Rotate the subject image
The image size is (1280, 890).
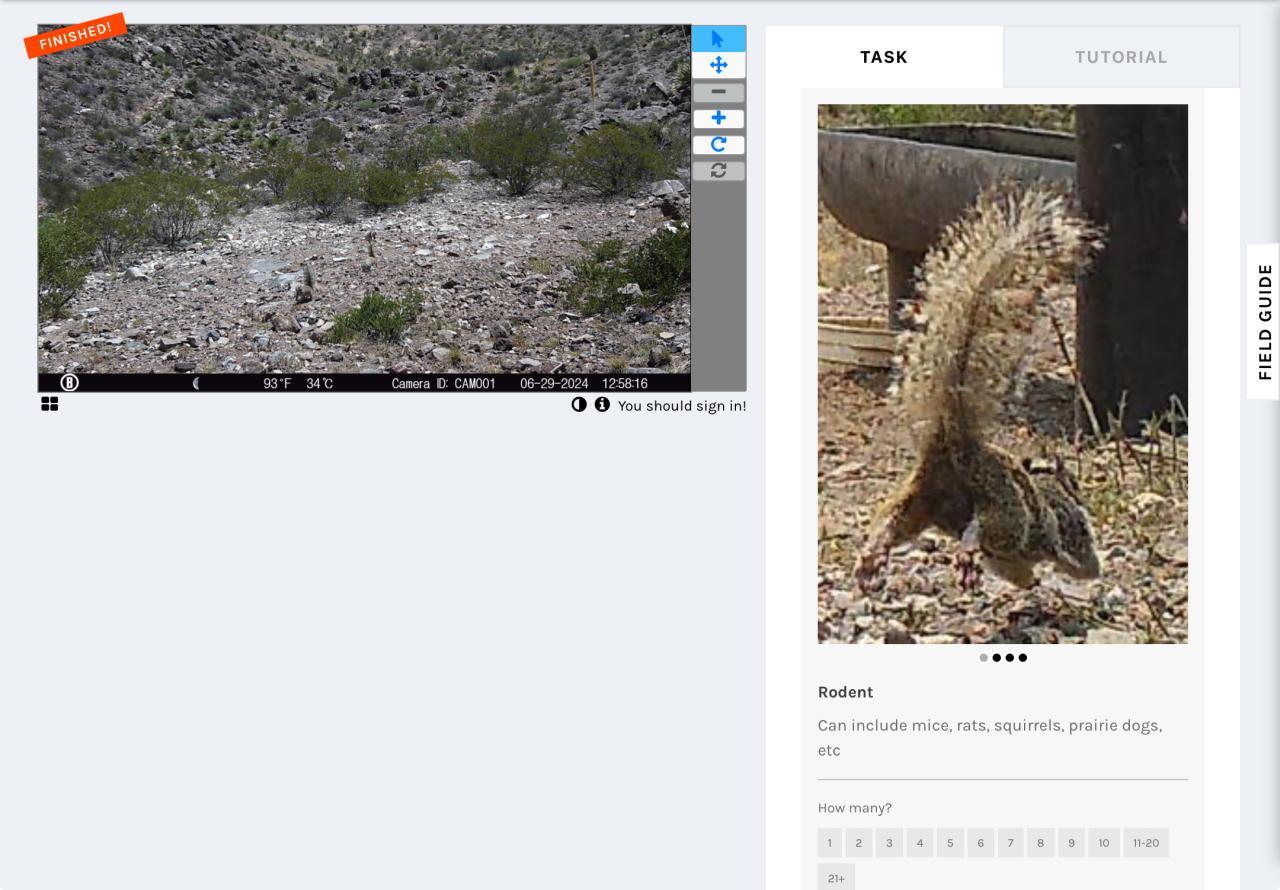pyautogui.click(x=718, y=144)
